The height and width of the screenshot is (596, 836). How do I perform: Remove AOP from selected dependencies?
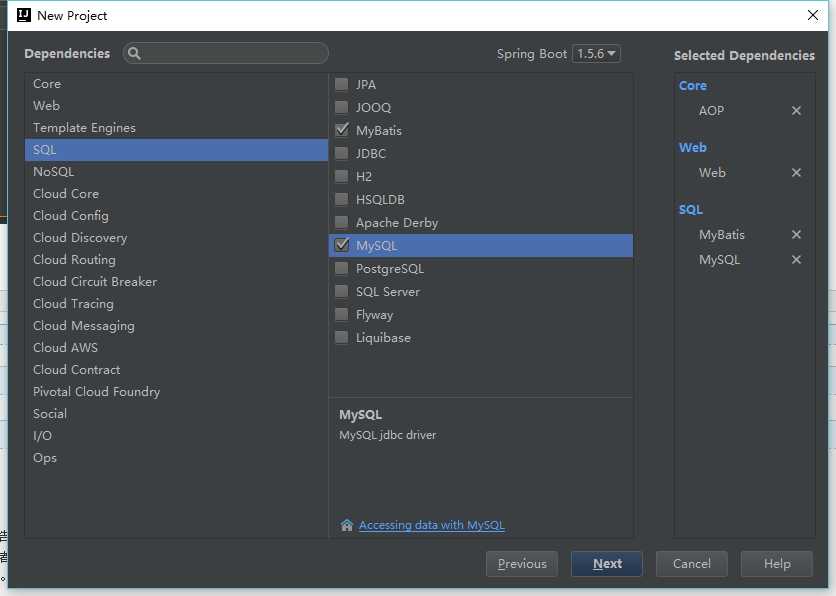796,110
